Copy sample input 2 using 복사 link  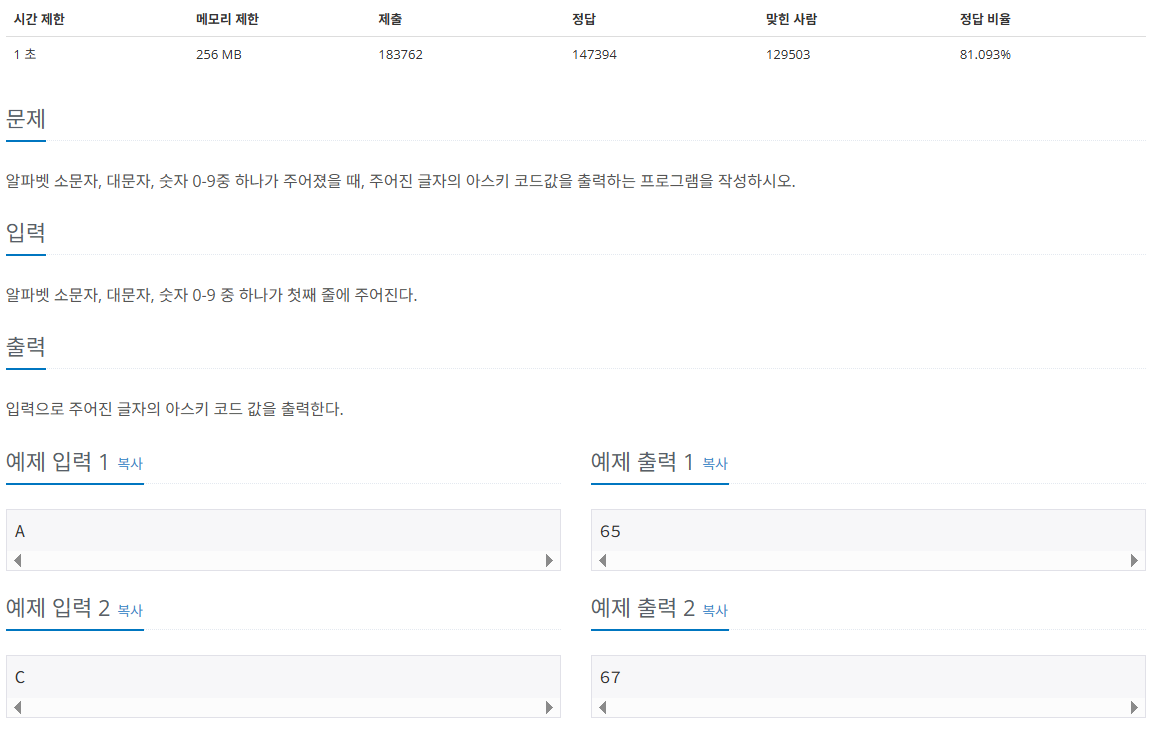tap(131, 610)
